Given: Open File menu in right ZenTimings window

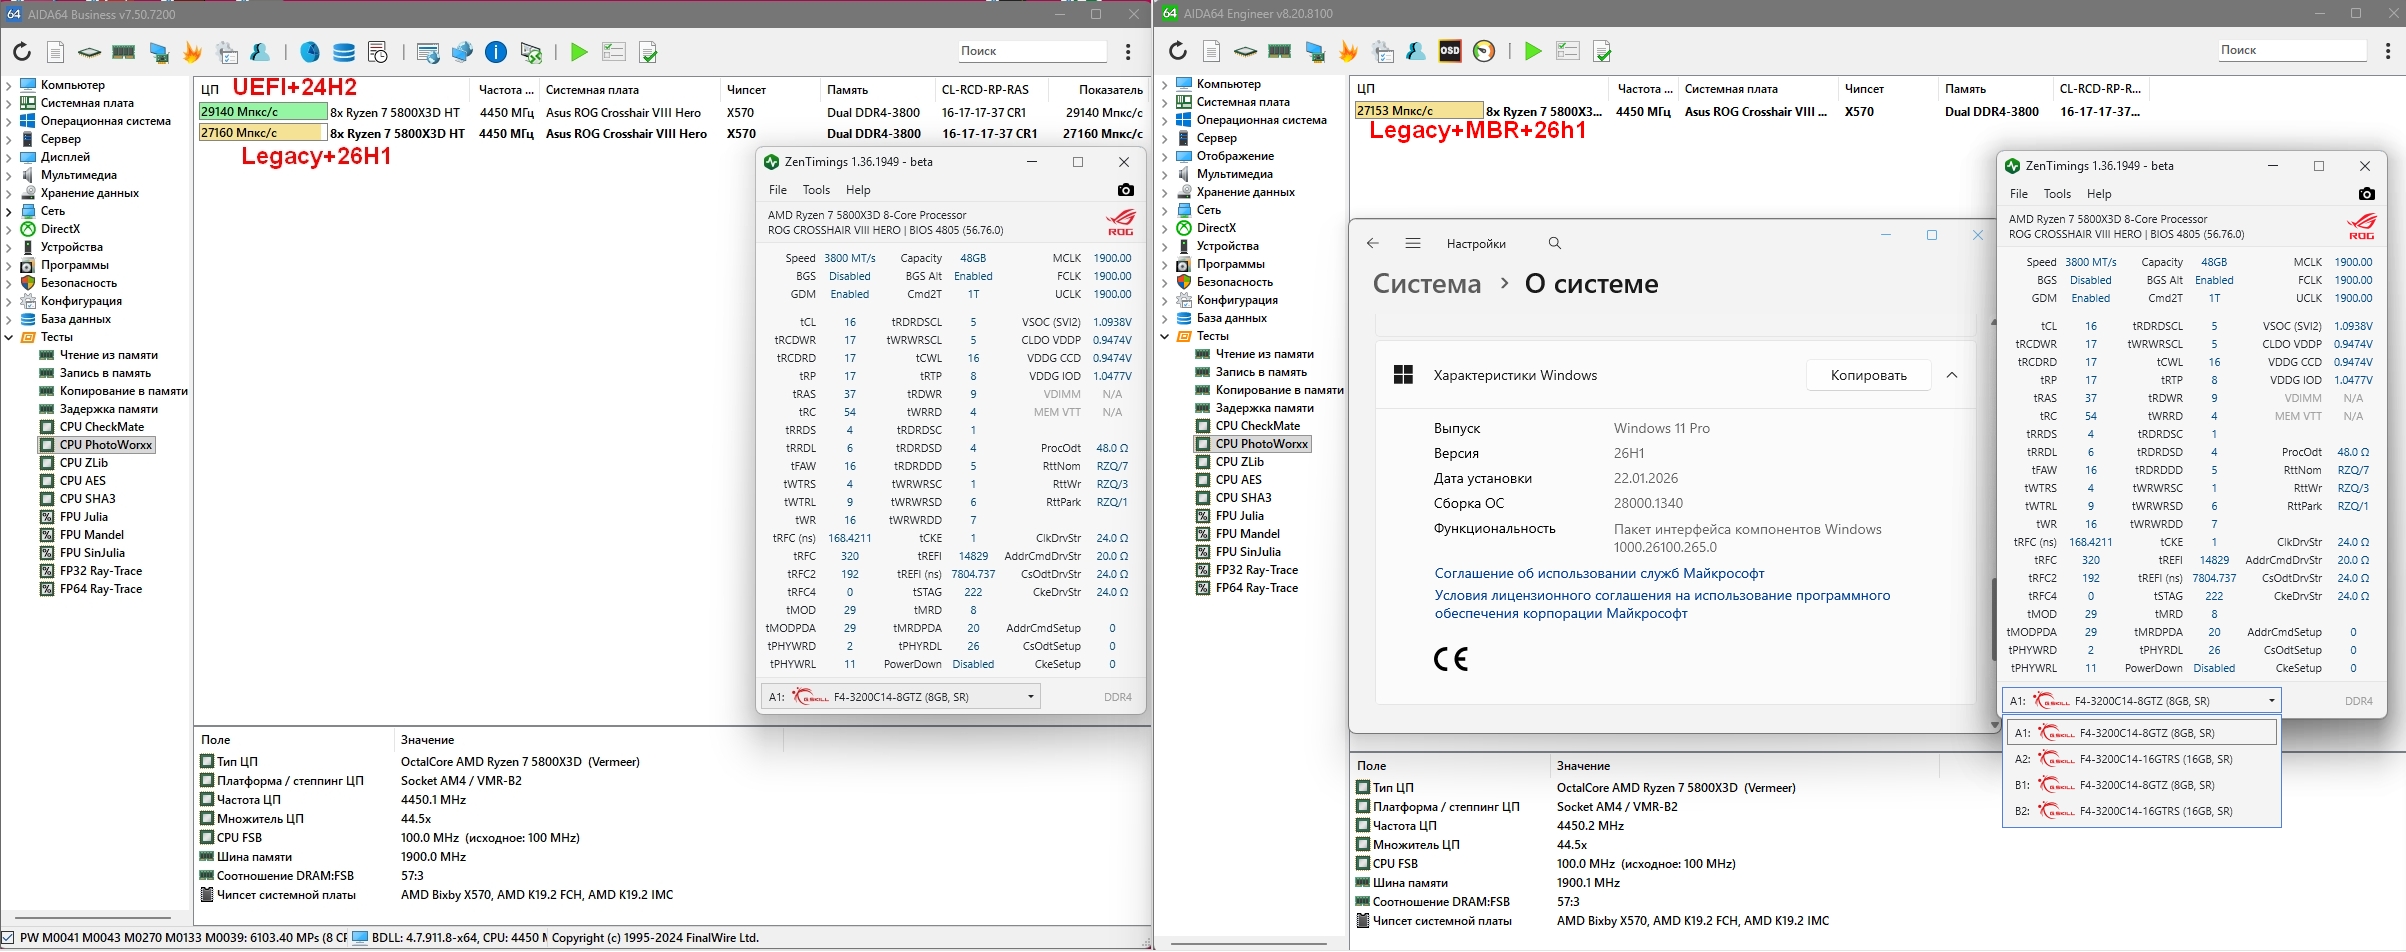Looking at the screenshot, I should click(x=2019, y=194).
